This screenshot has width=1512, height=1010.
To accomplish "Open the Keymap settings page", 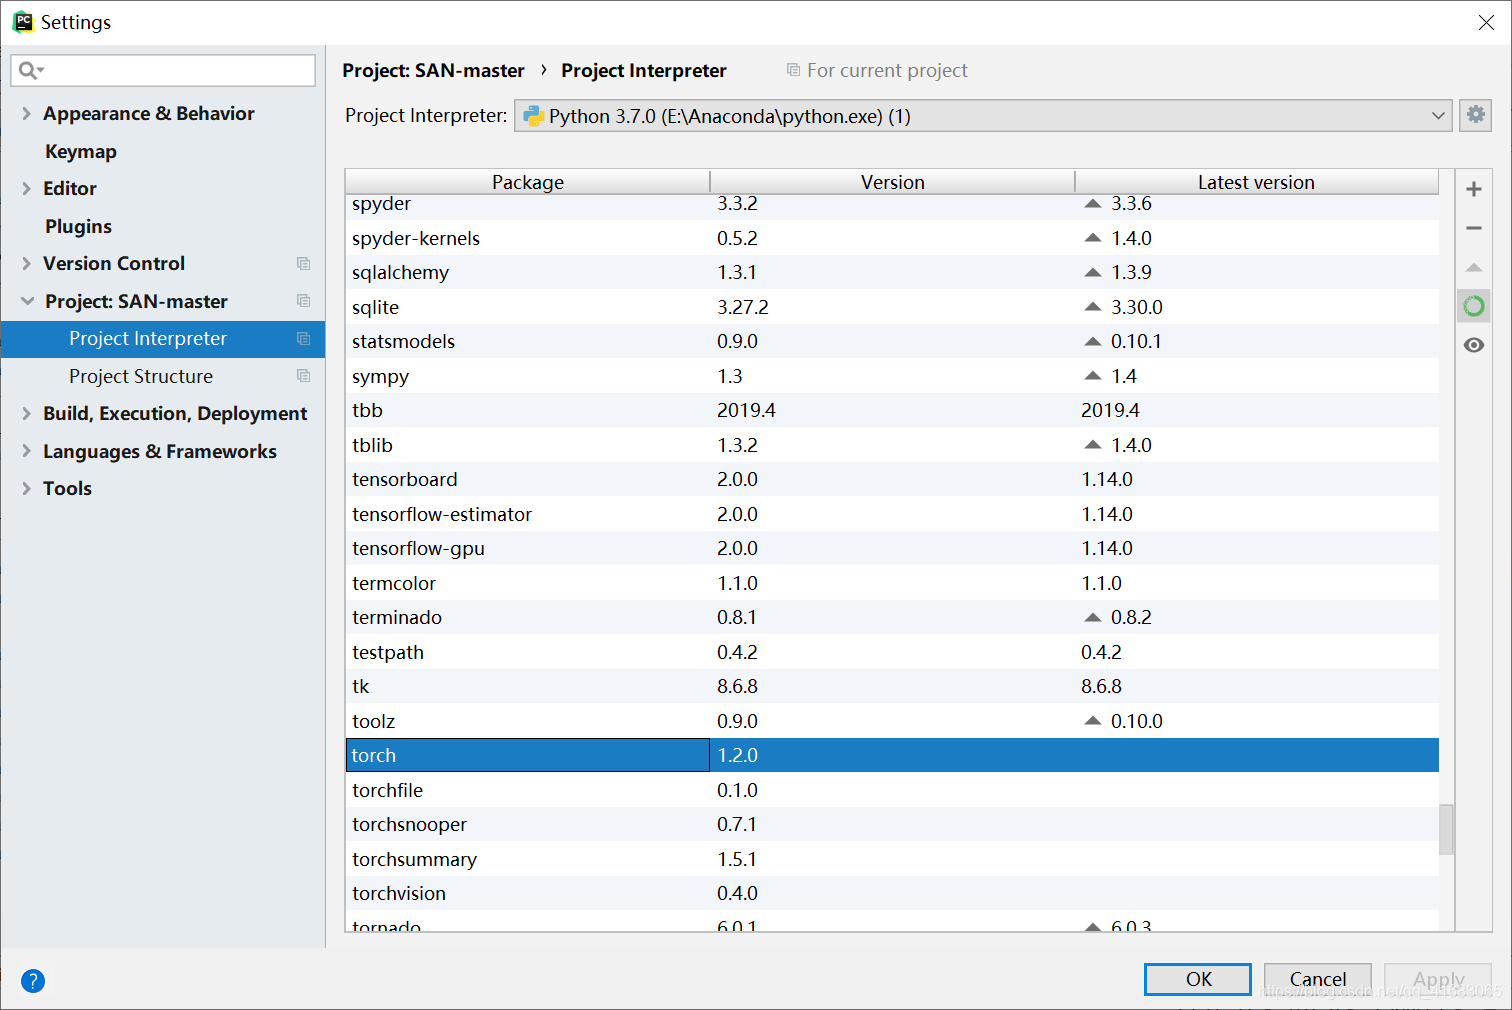I will click(81, 151).
